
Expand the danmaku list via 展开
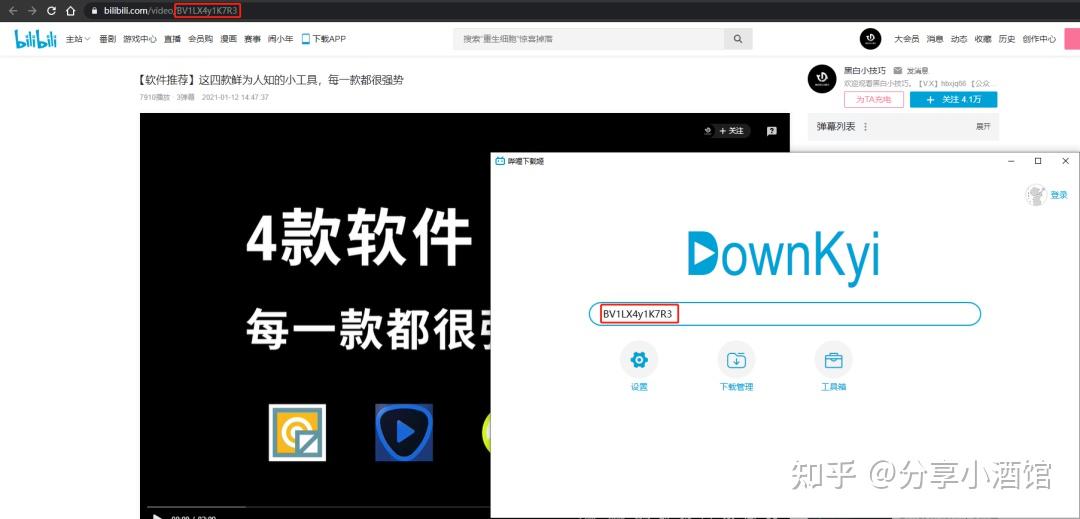click(x=983, y=127)
